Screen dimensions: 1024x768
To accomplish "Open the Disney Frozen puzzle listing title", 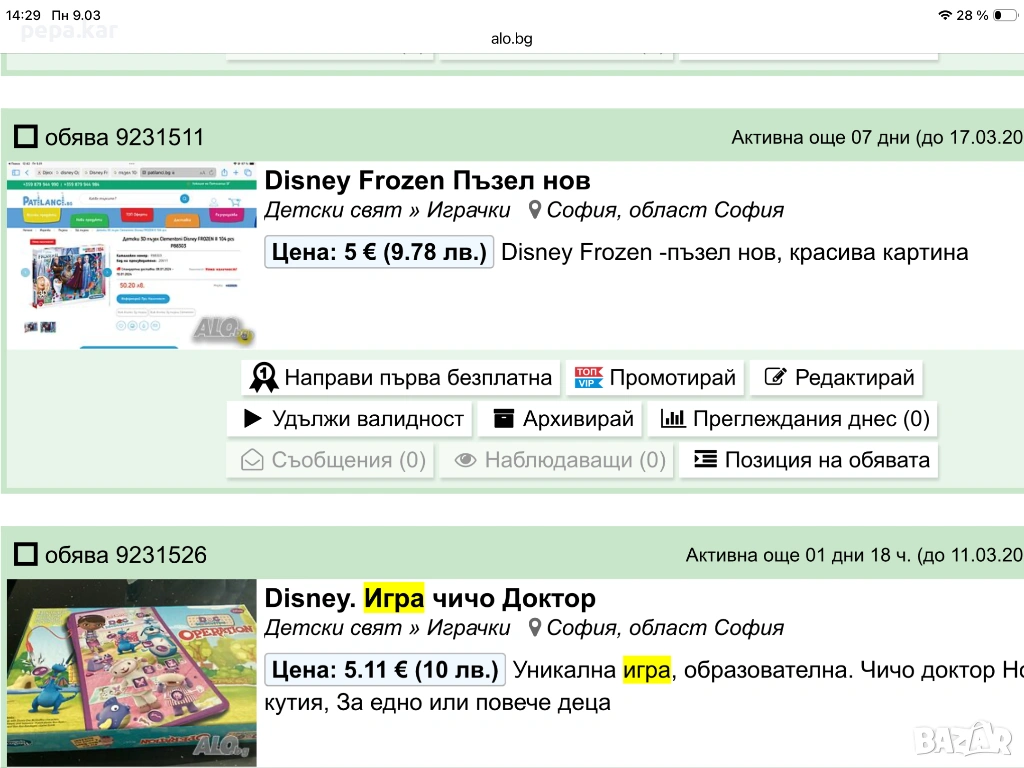I will click(x=427, y=181).
